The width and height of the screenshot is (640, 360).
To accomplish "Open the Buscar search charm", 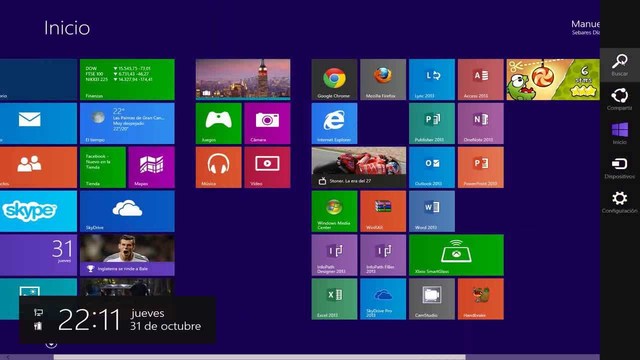I will 620,65.
